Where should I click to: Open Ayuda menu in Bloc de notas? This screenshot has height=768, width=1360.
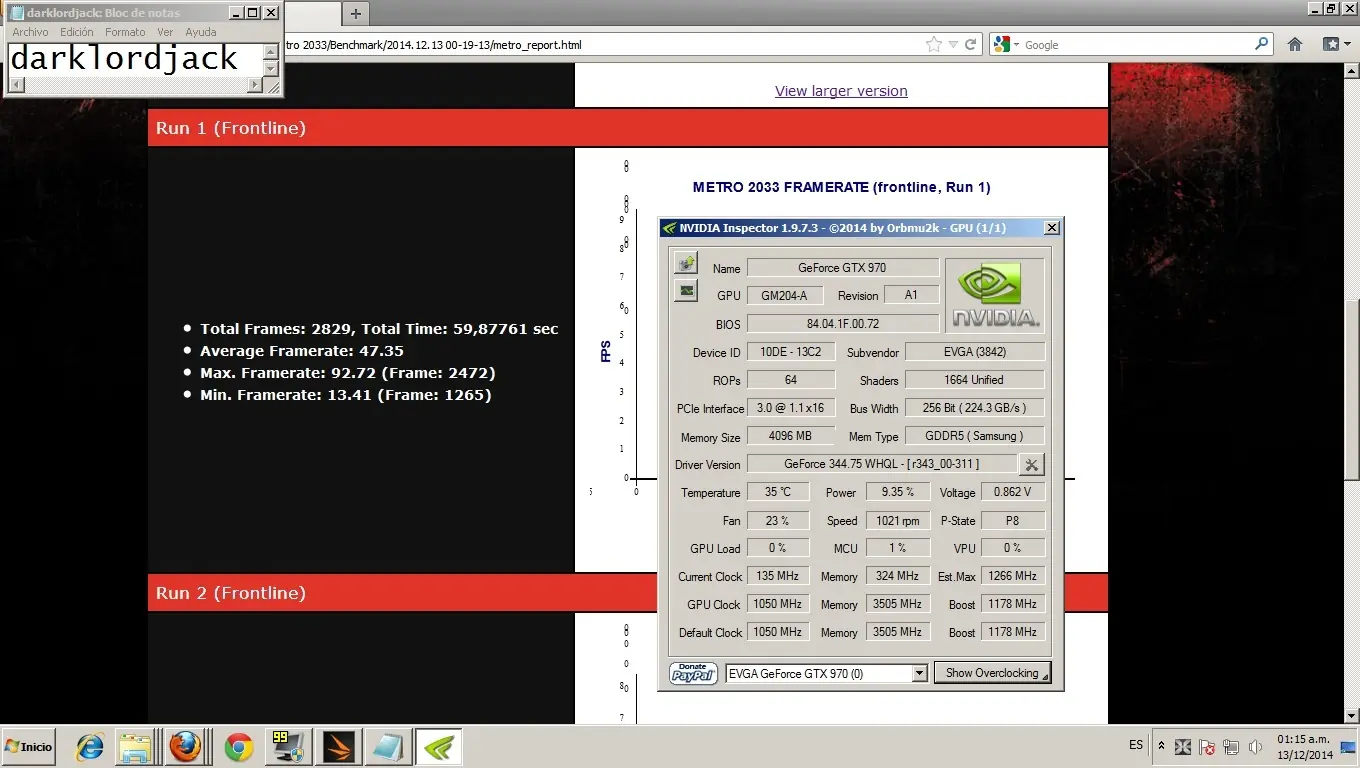[201, 32]
